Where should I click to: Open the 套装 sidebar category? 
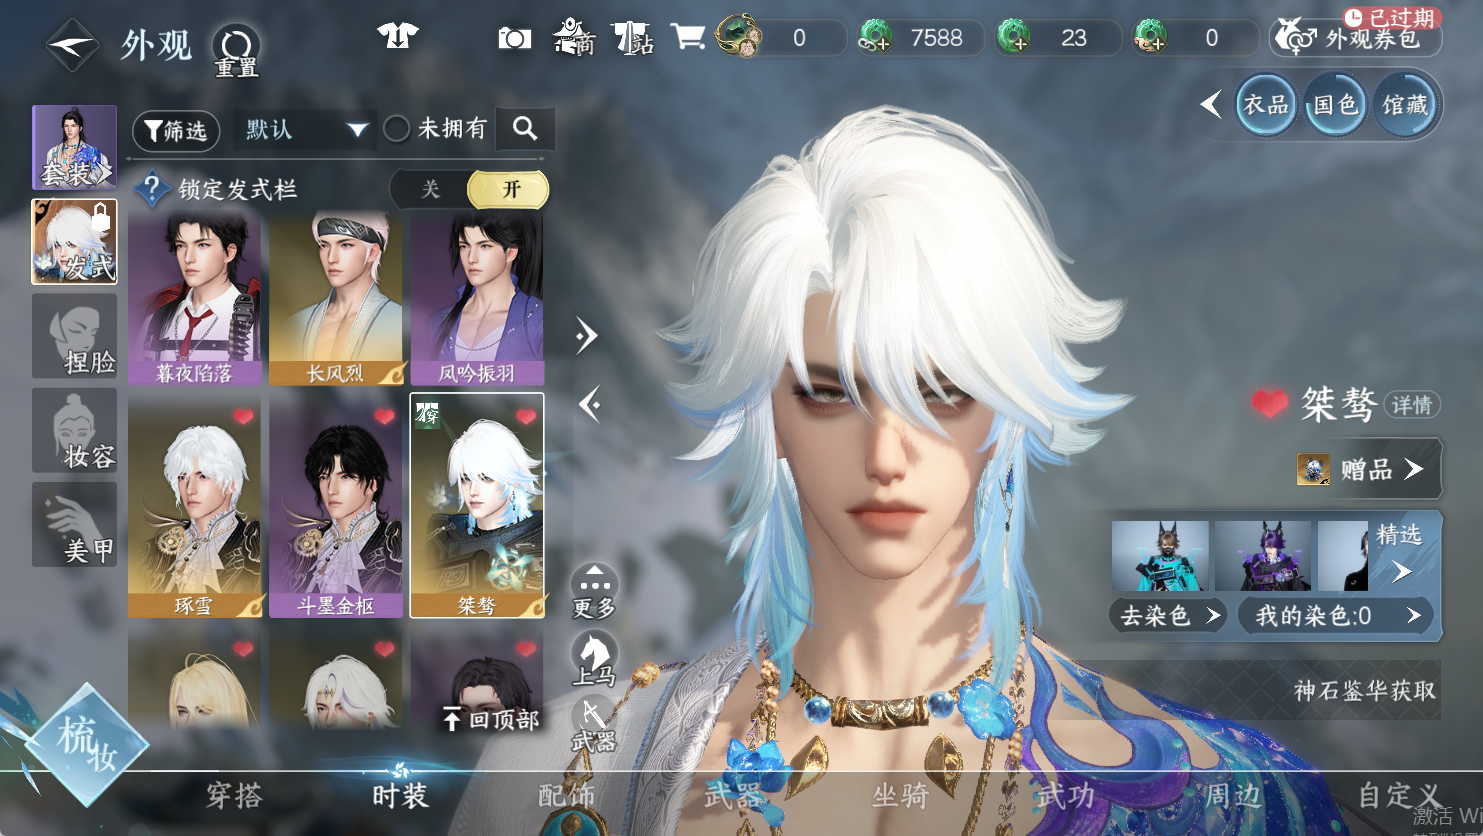tap(75, 147)
